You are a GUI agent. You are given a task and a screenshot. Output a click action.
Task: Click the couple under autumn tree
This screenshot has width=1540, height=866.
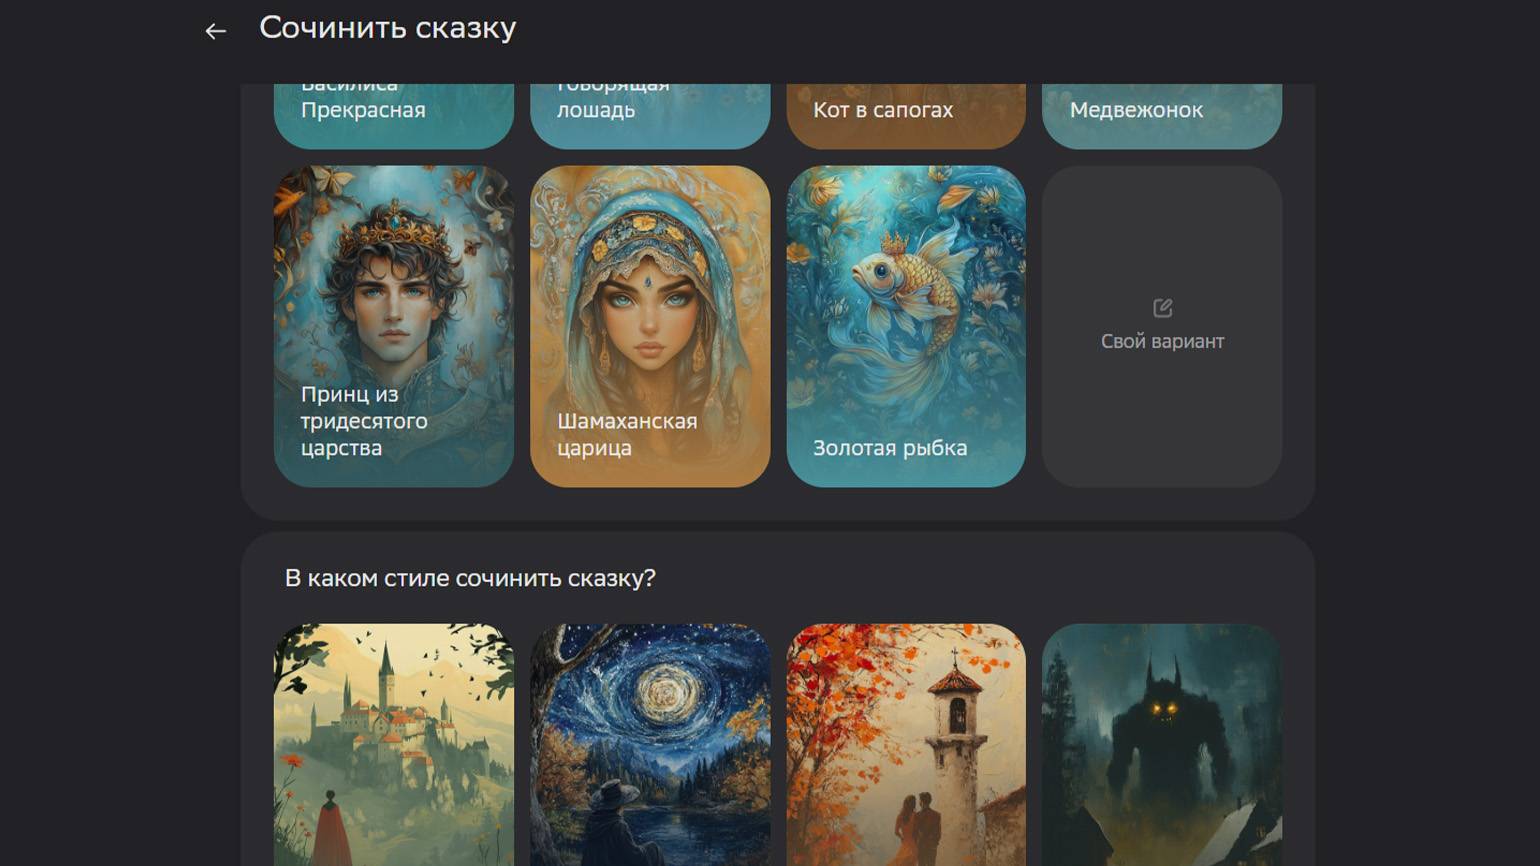(917, 828)
